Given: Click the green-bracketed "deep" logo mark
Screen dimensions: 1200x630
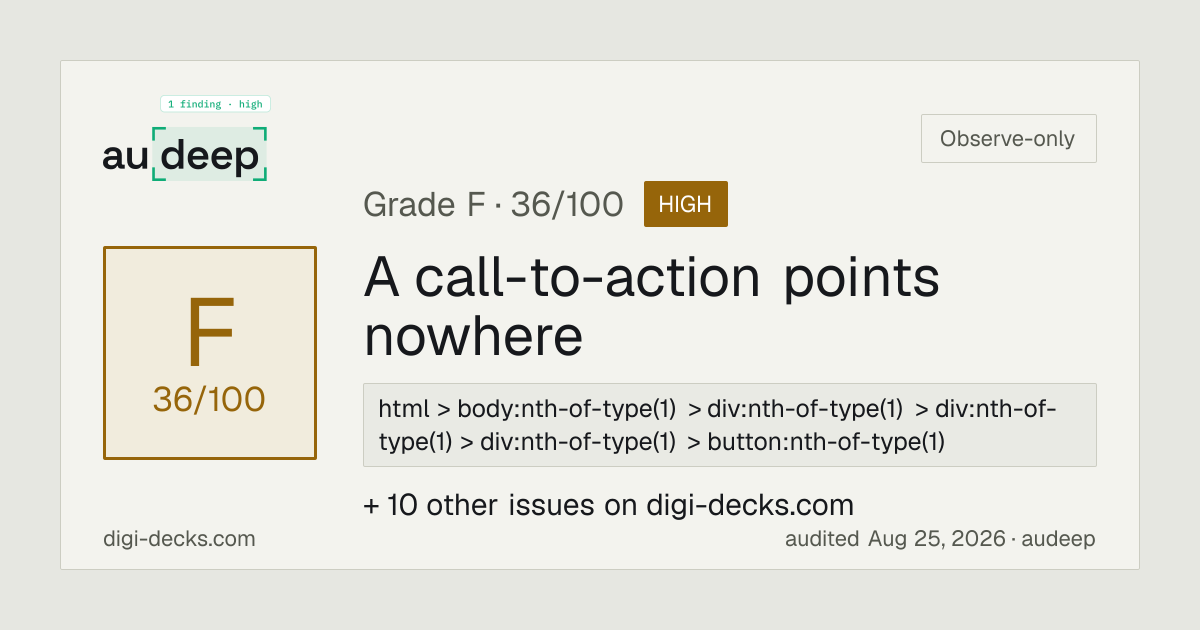Looking at the screenshot, I should coord(210,154).
